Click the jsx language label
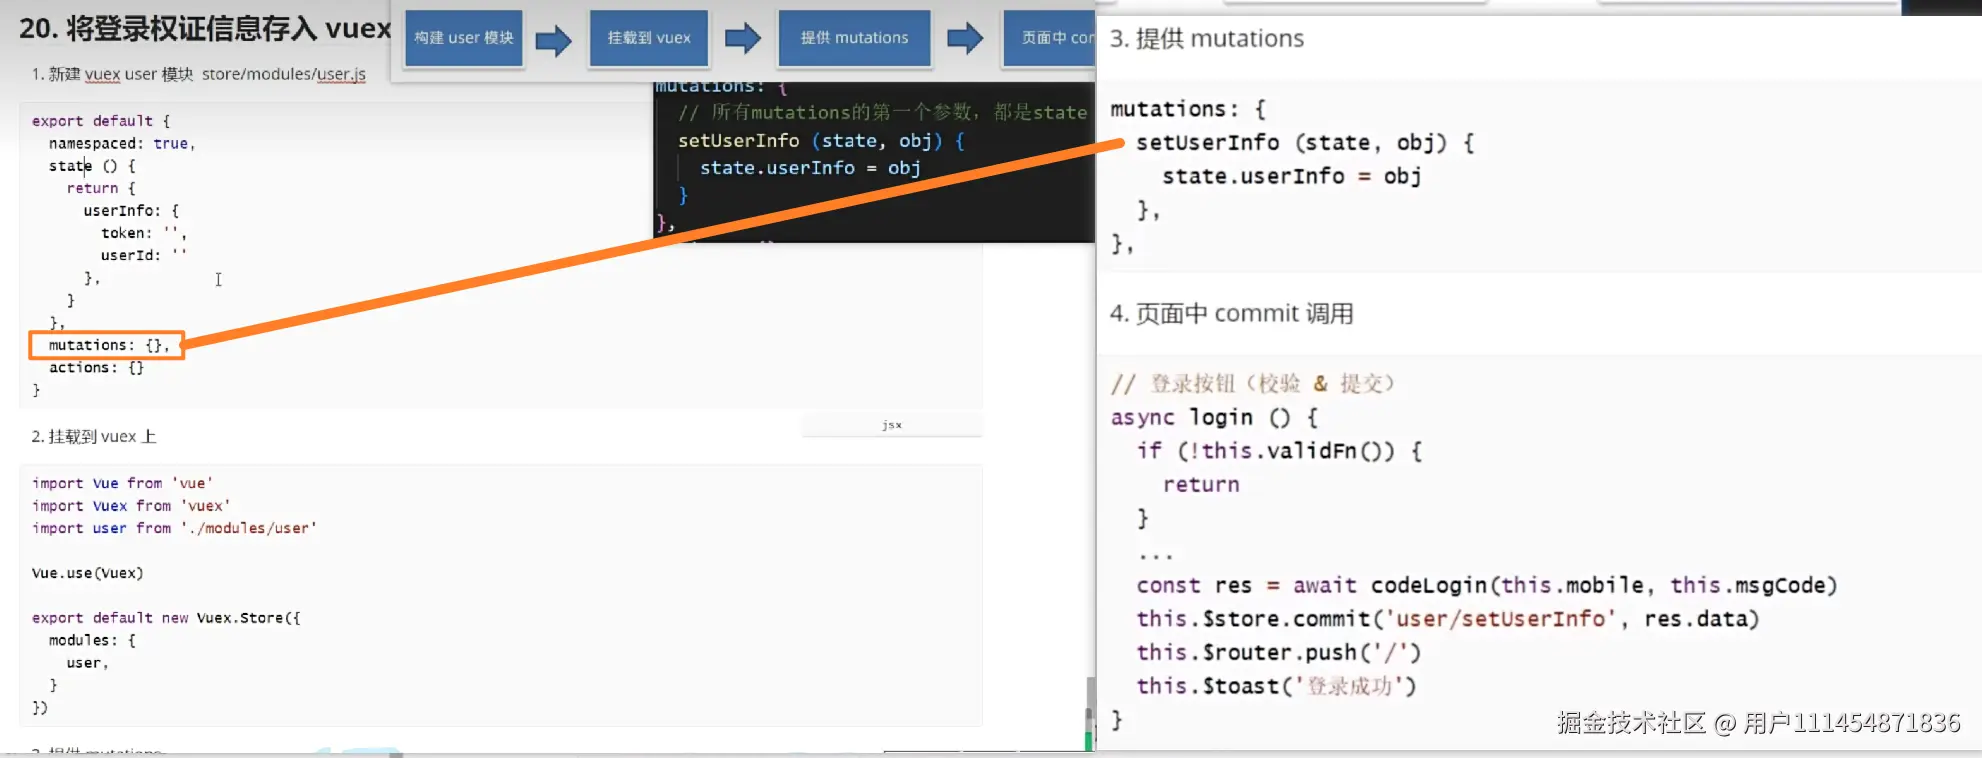The width and height of the screenshot is (1982, 758). click(892, 425)
